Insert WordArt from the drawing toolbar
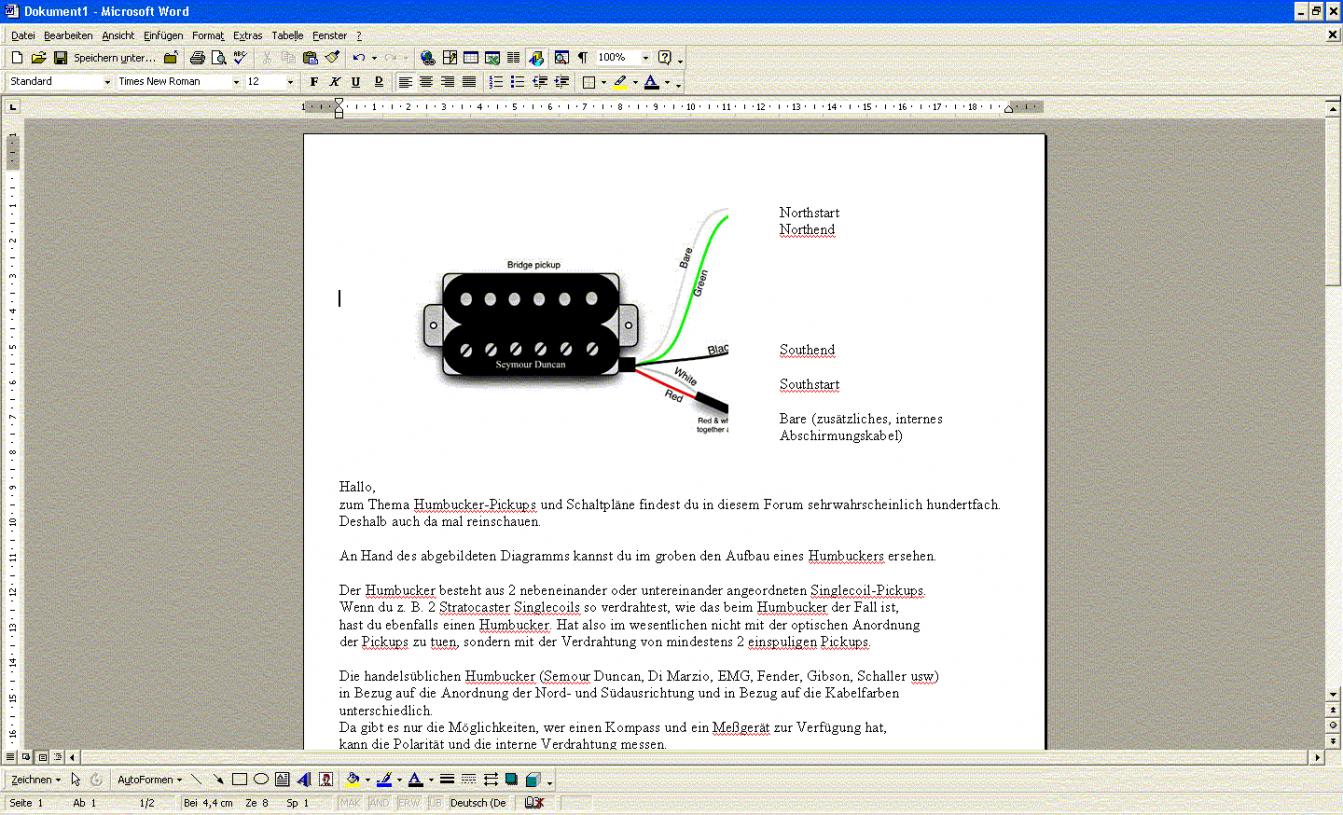The width and height of the screenshot is (1343, 815). tap(304, 779)
